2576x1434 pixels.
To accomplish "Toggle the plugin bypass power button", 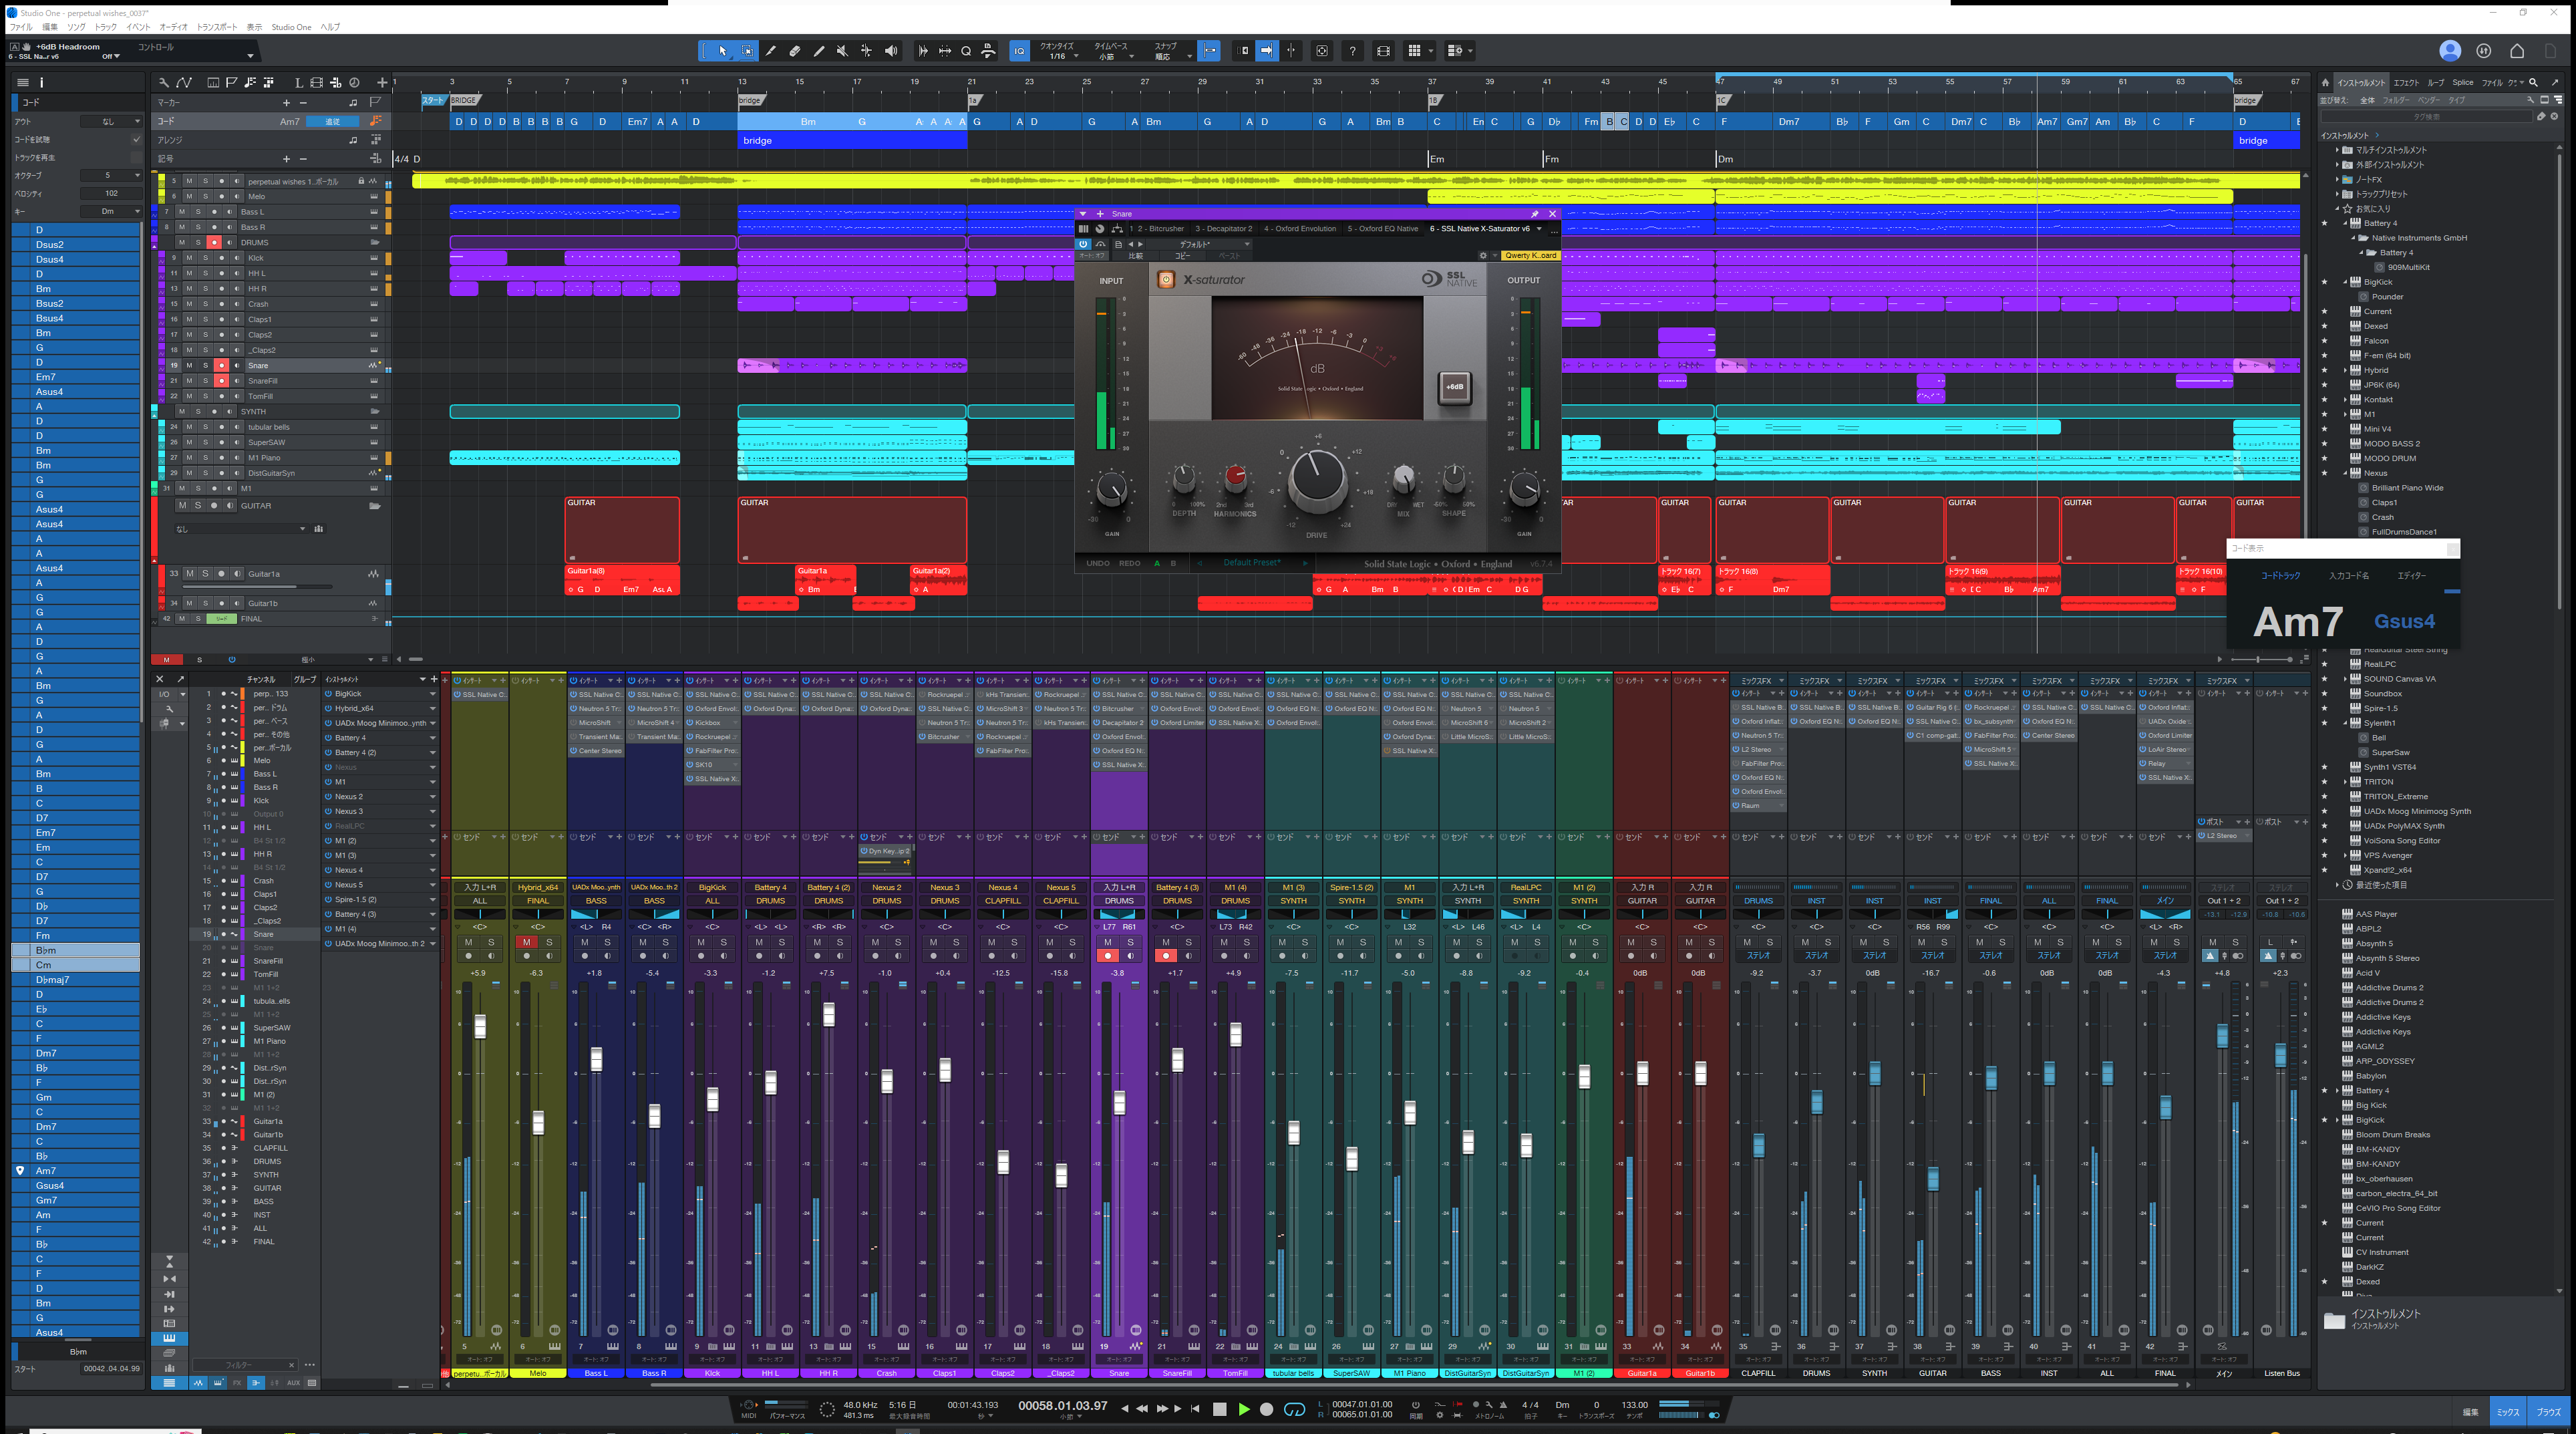I will pos(1083,244).
